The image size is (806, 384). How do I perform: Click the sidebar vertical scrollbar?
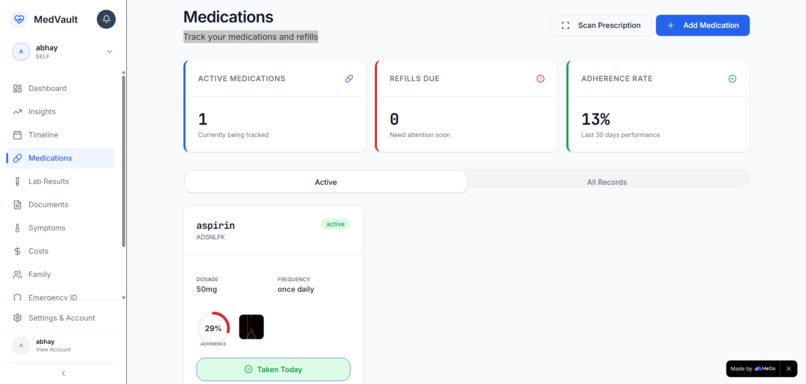[123, 161]
